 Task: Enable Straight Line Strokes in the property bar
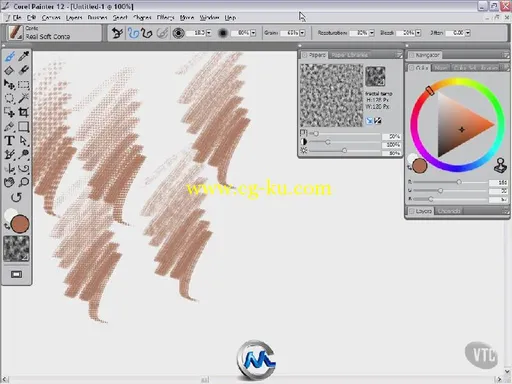click(x=147, y=33)
